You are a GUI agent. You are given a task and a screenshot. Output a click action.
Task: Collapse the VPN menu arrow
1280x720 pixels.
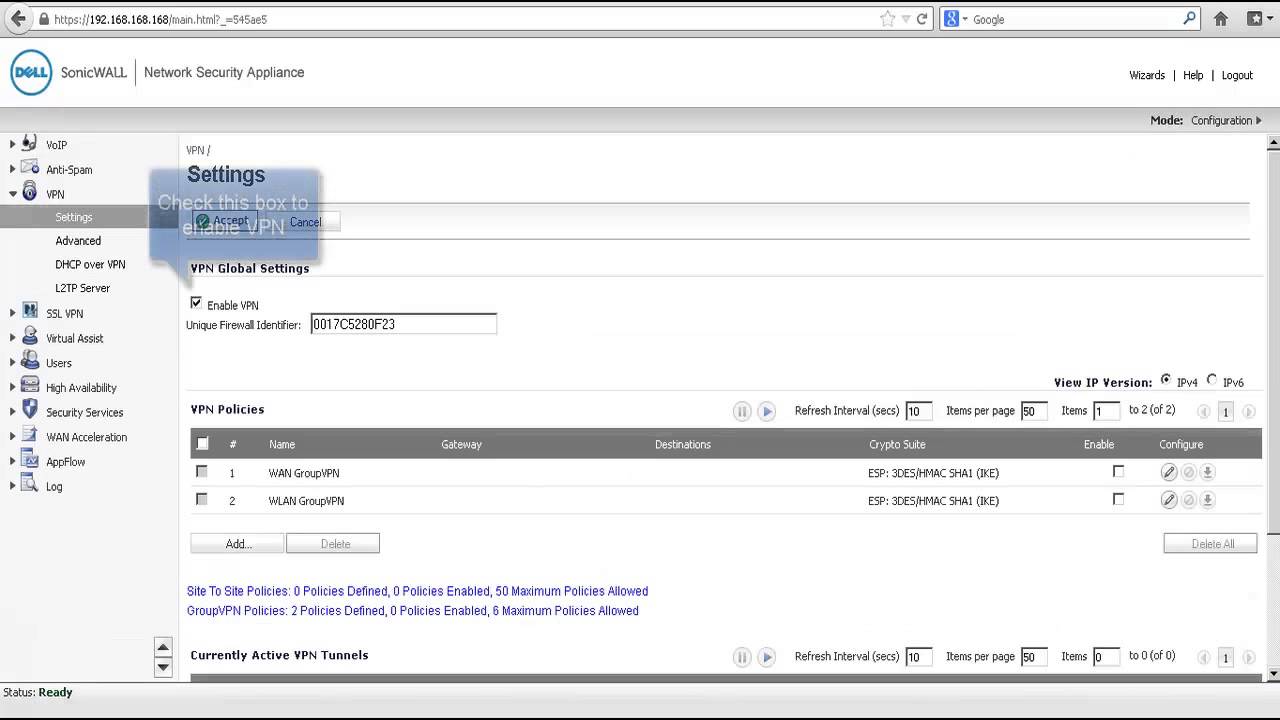[13, 195]
